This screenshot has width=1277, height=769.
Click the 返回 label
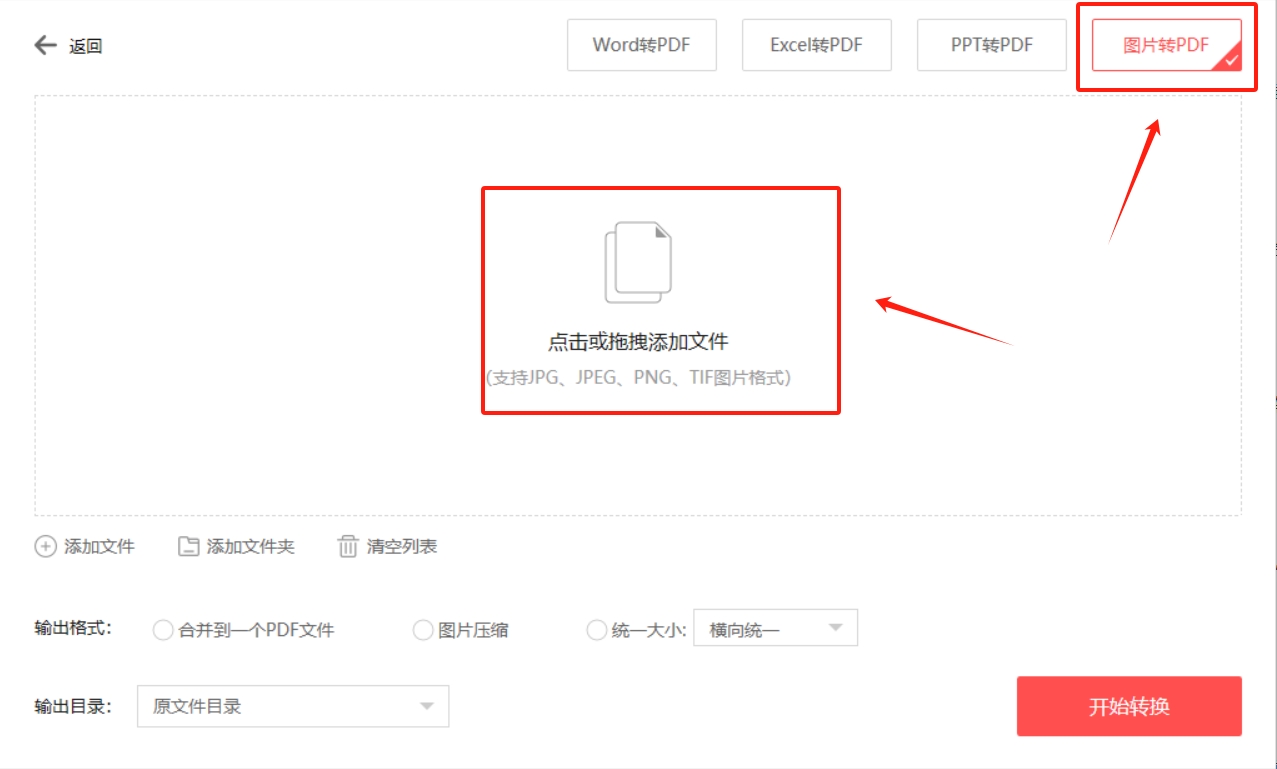[86, 46]
